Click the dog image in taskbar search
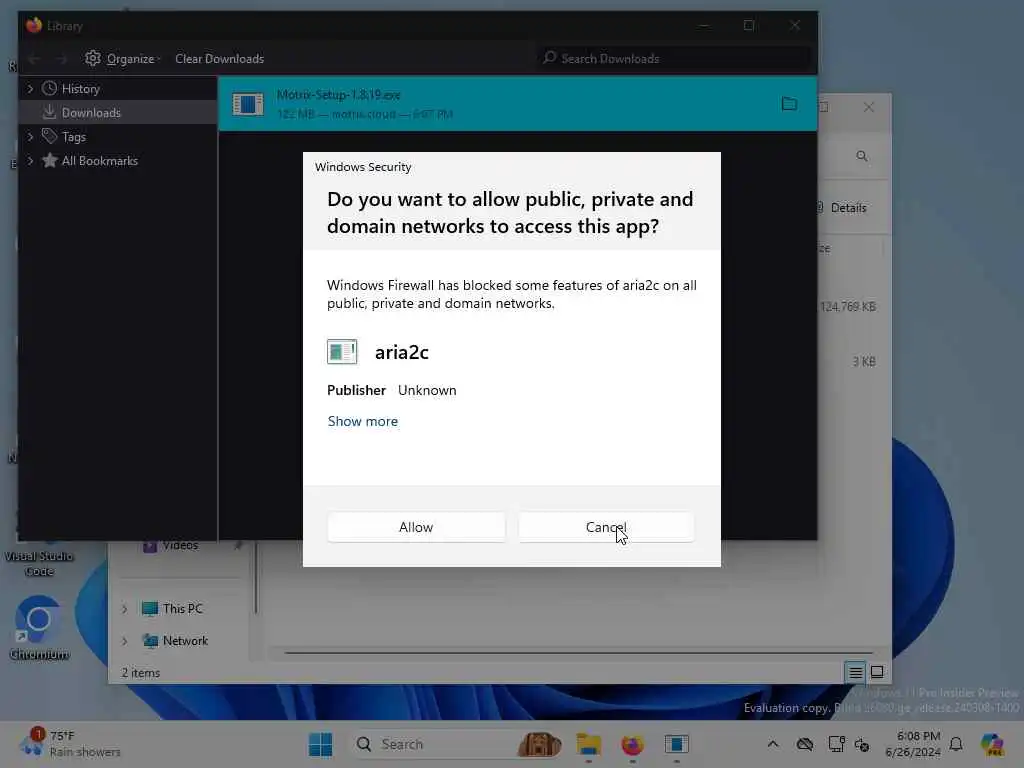This screenshot has width=1024, height=768. (x=539, y=744)
